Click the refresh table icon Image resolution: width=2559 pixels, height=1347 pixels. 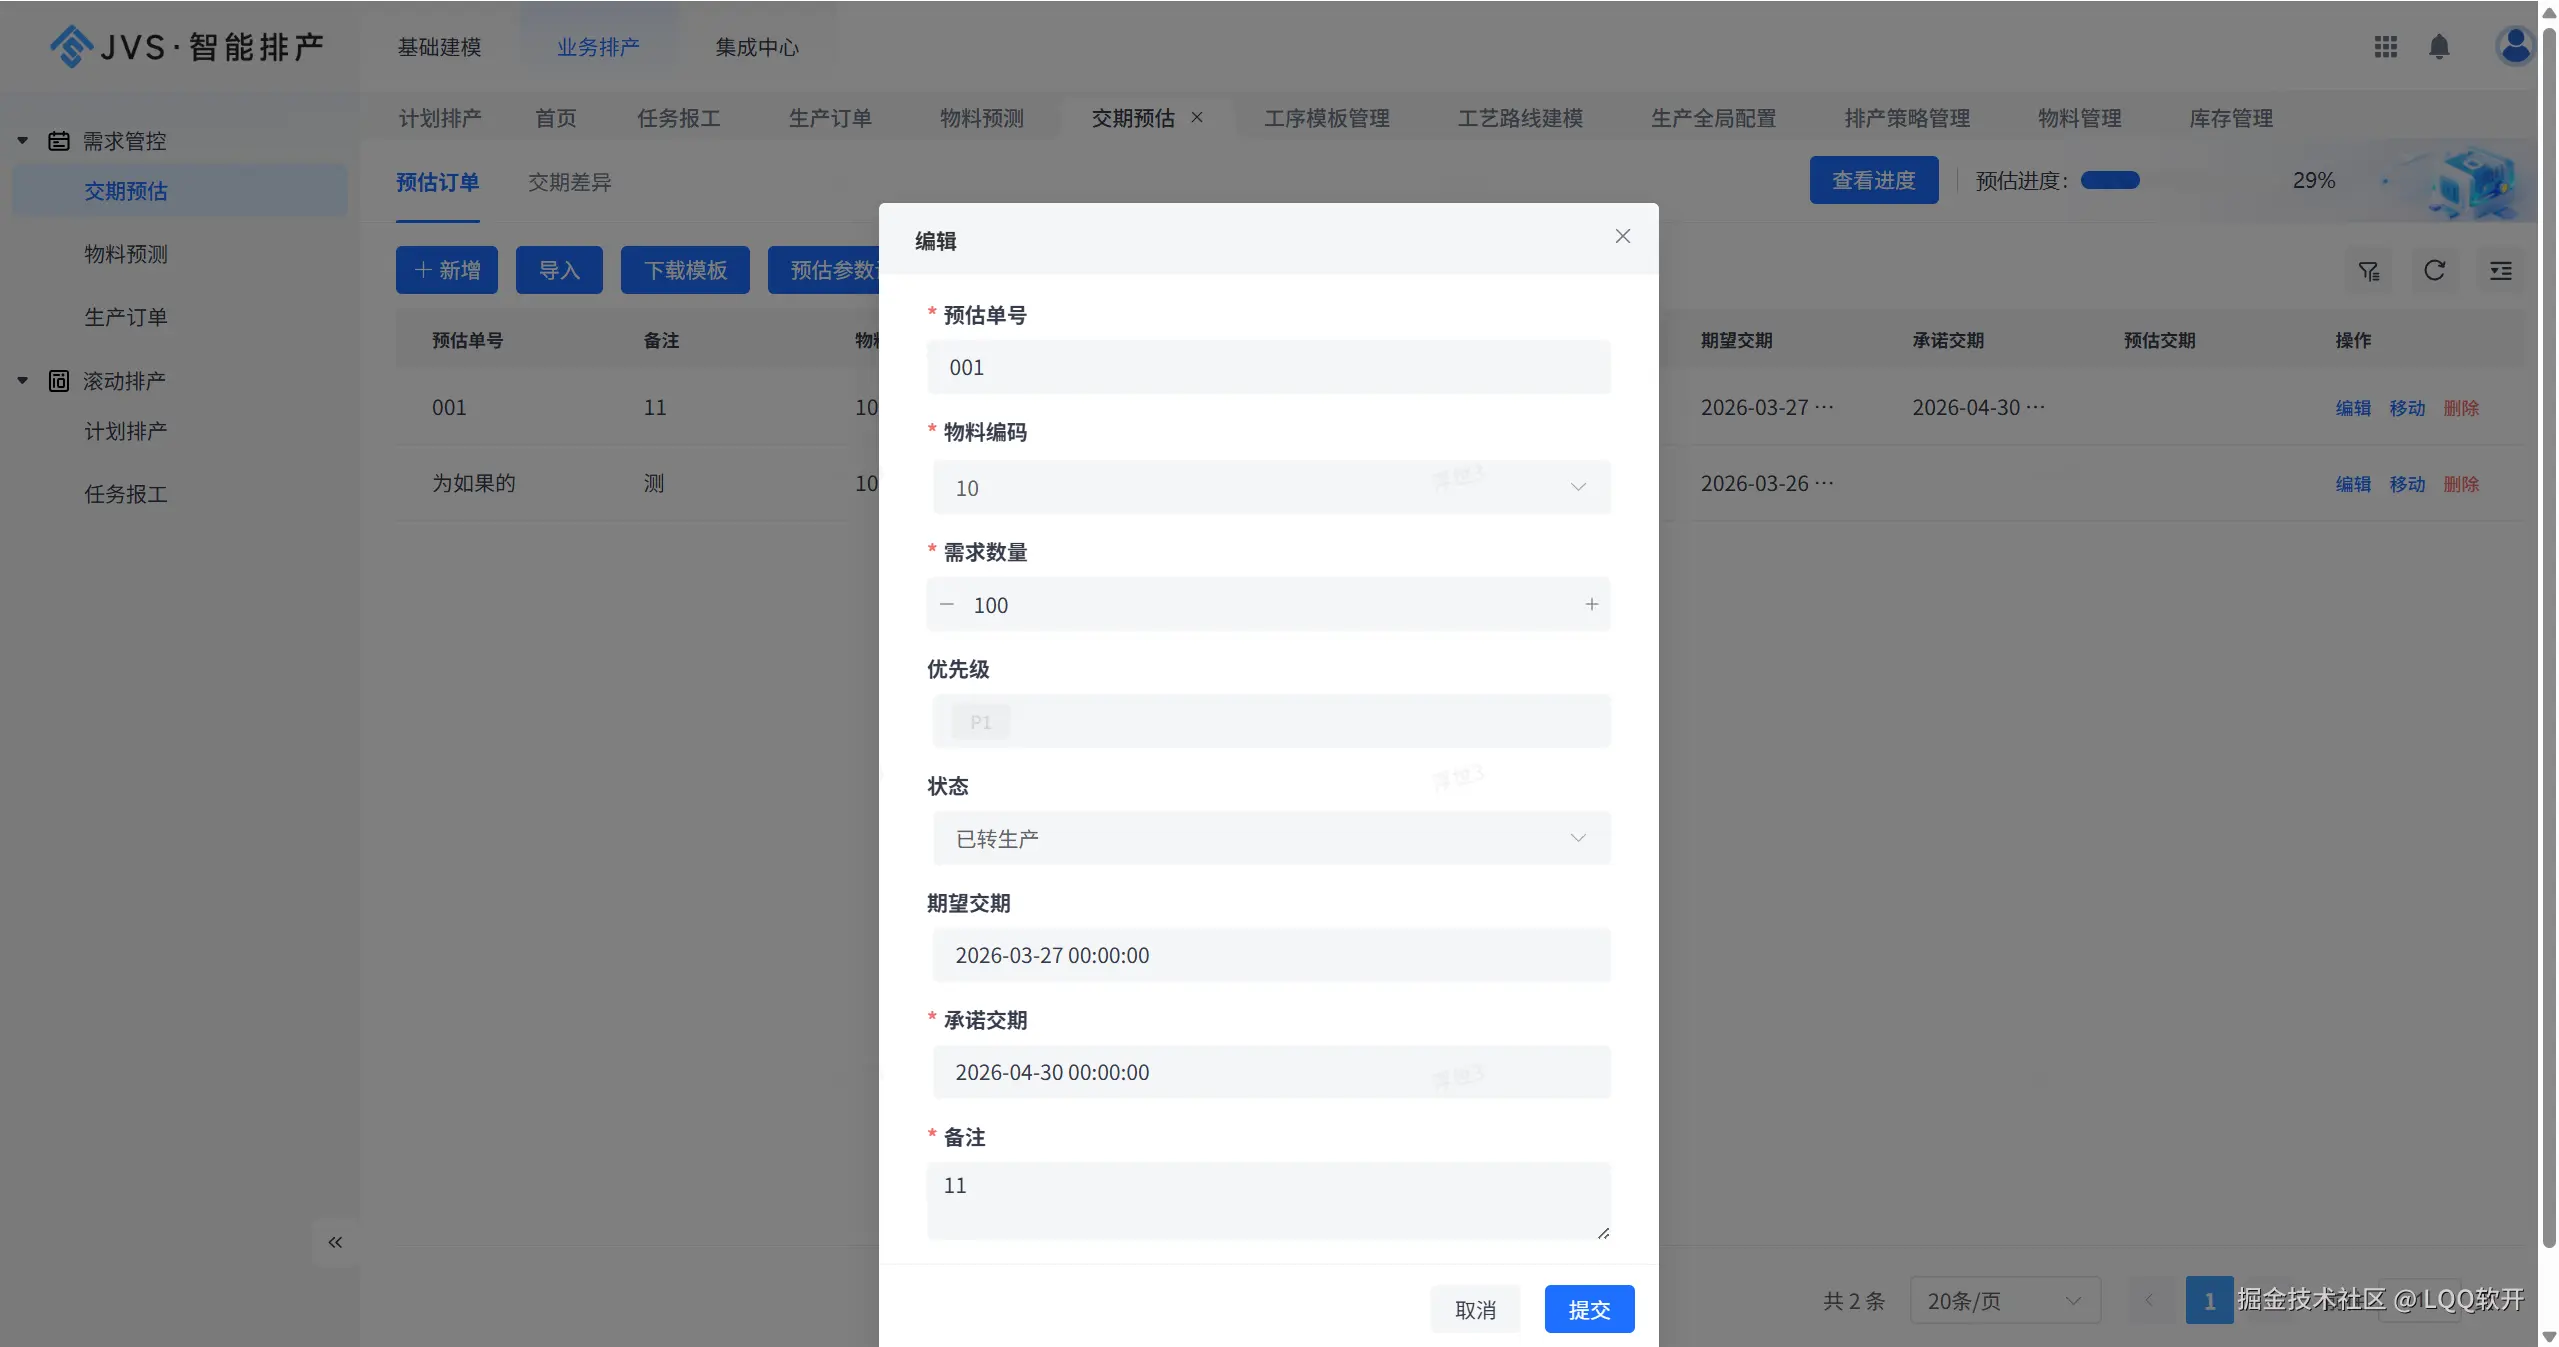2434,270
